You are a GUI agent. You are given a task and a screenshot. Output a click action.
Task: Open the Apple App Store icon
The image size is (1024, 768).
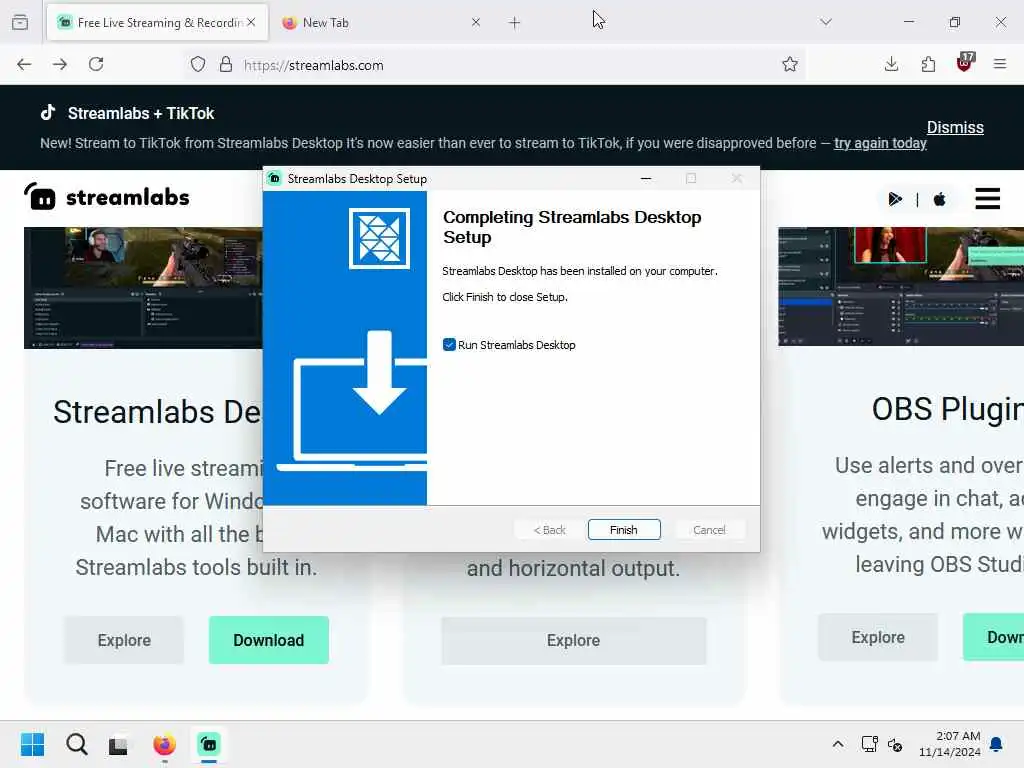coord(939,199)
